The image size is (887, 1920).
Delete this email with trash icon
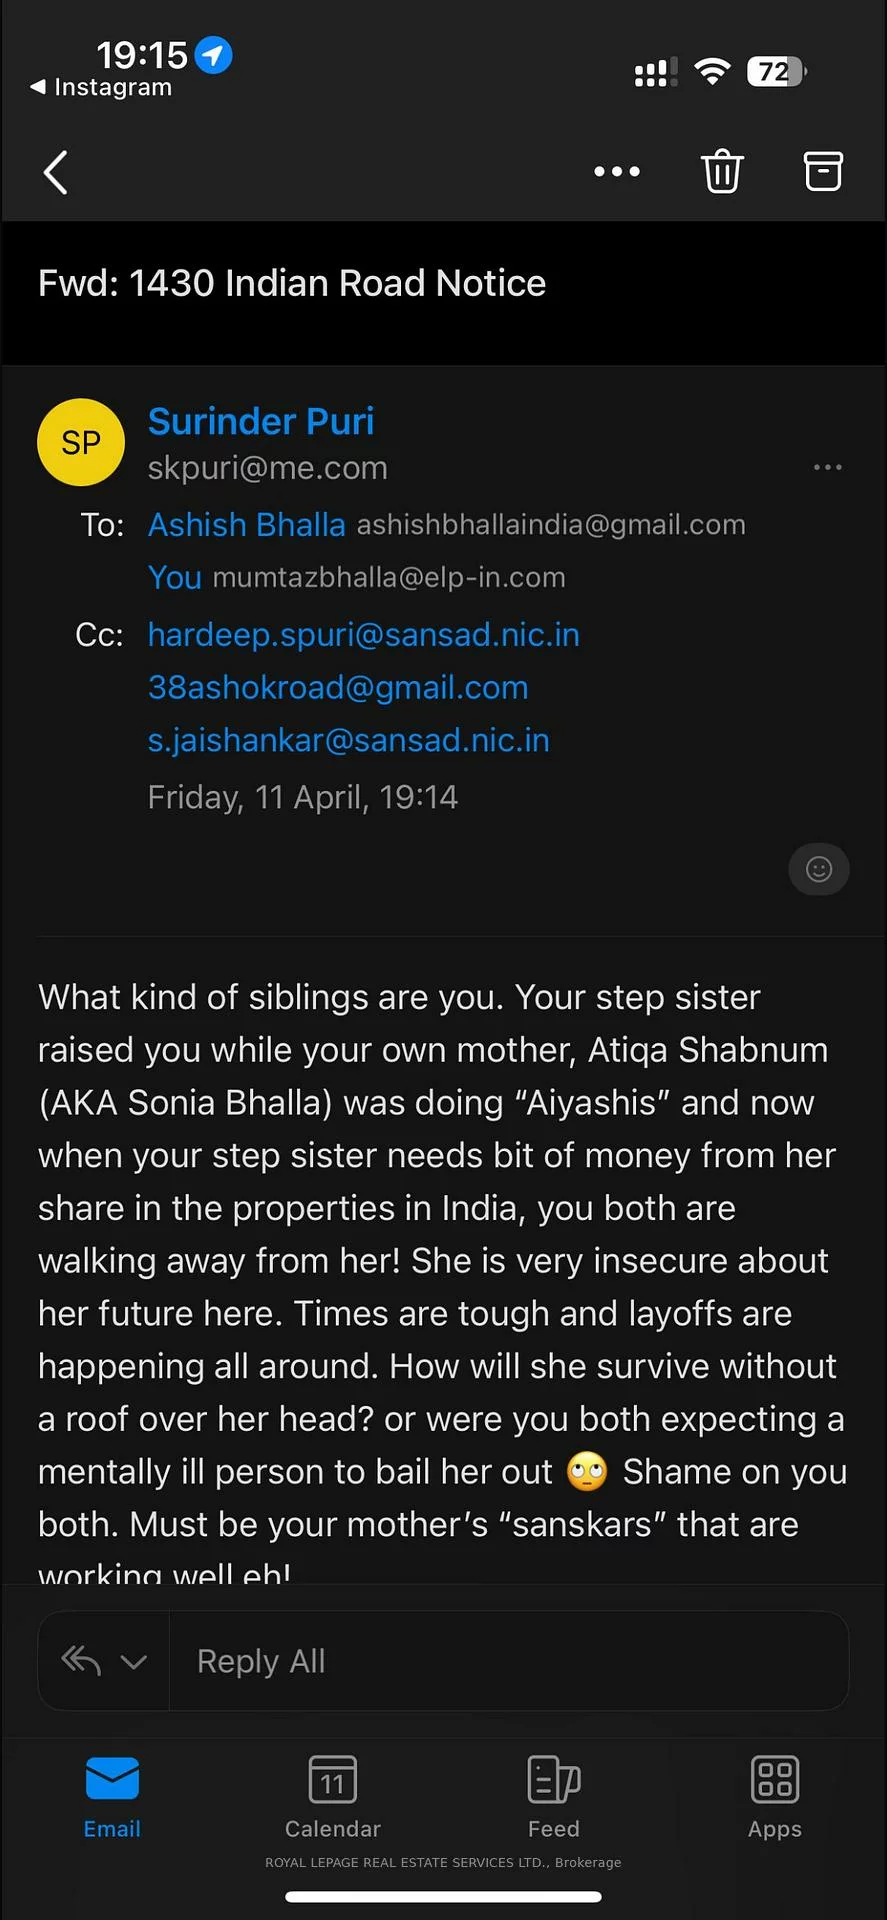tap(722, 172)
